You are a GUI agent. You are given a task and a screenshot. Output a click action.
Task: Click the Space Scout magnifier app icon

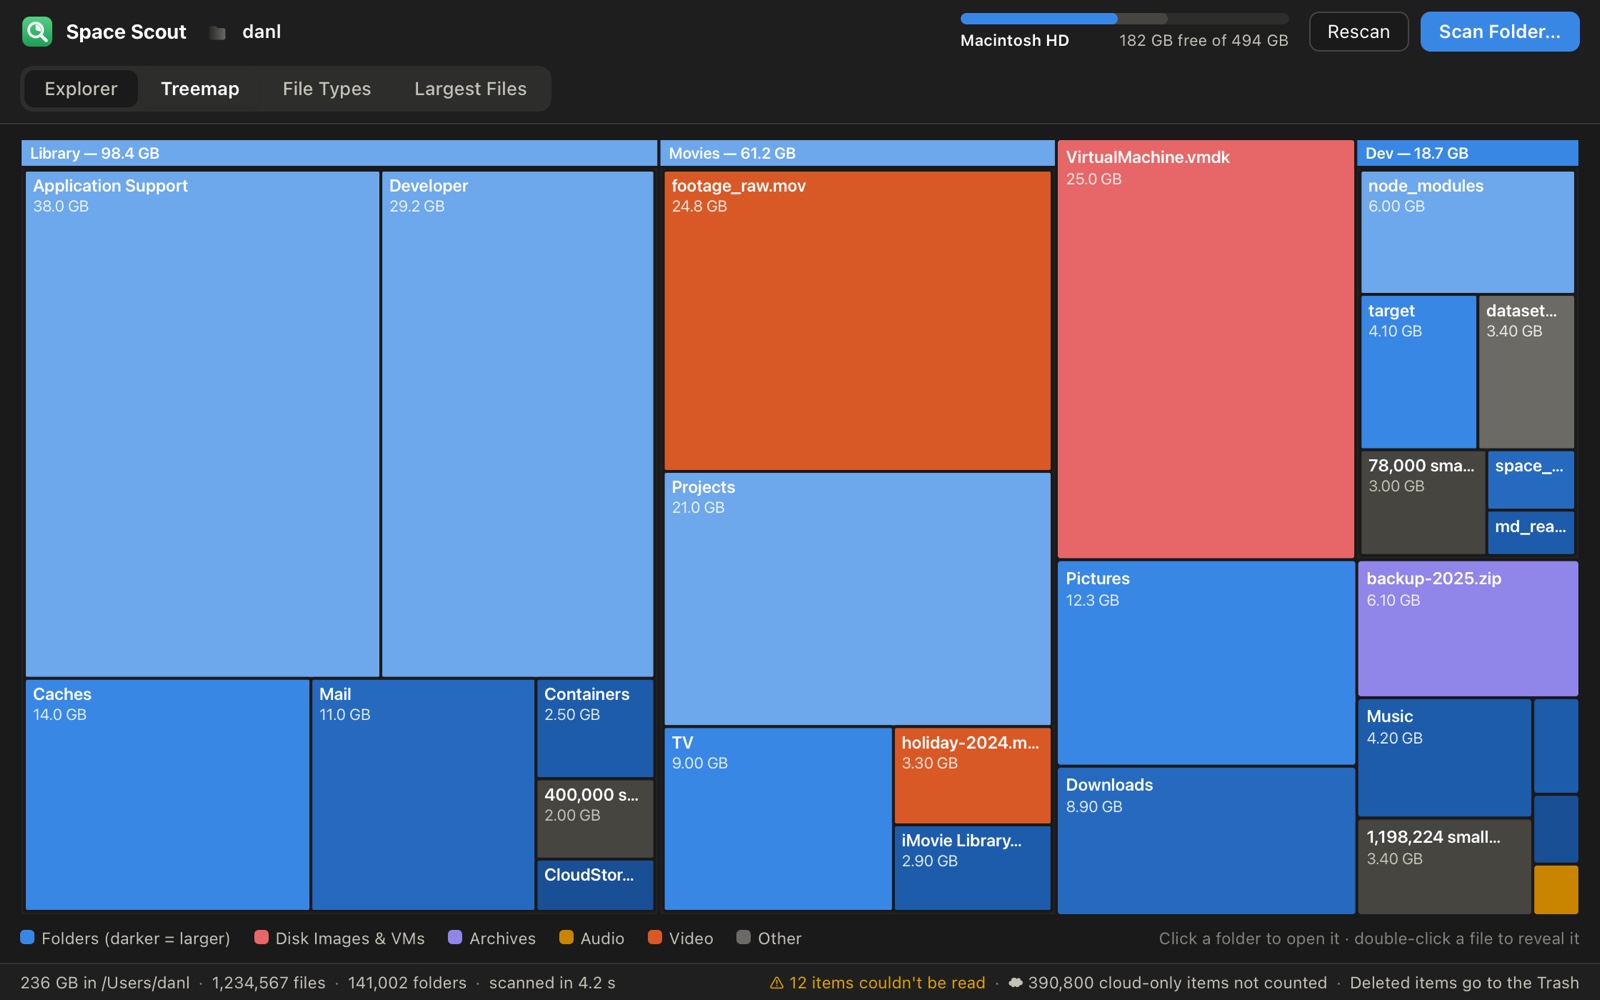click(x=37, y=32)
